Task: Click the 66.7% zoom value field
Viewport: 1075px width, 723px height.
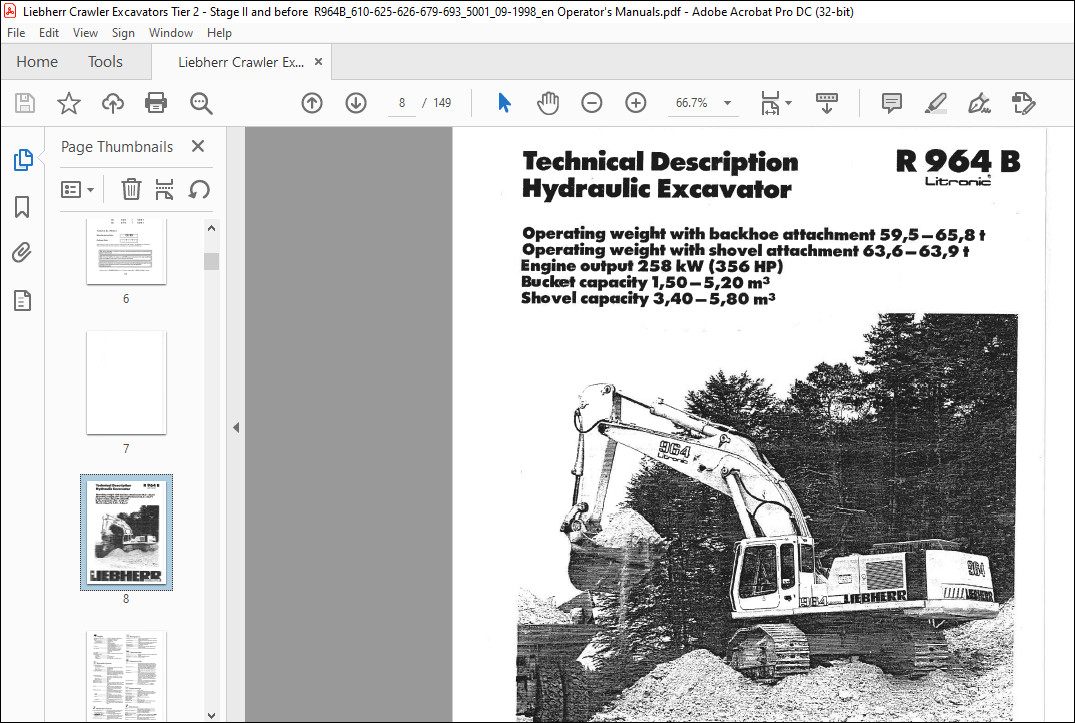Action: click(692, 103)
